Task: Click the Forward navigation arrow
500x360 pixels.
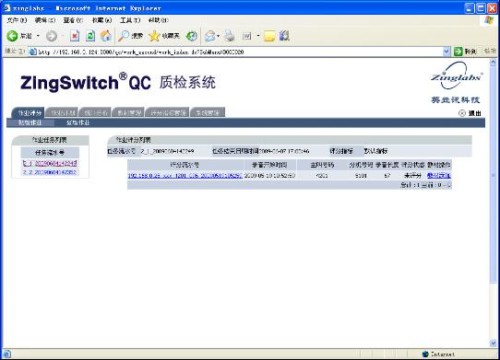Action: (x=51, y=36)
